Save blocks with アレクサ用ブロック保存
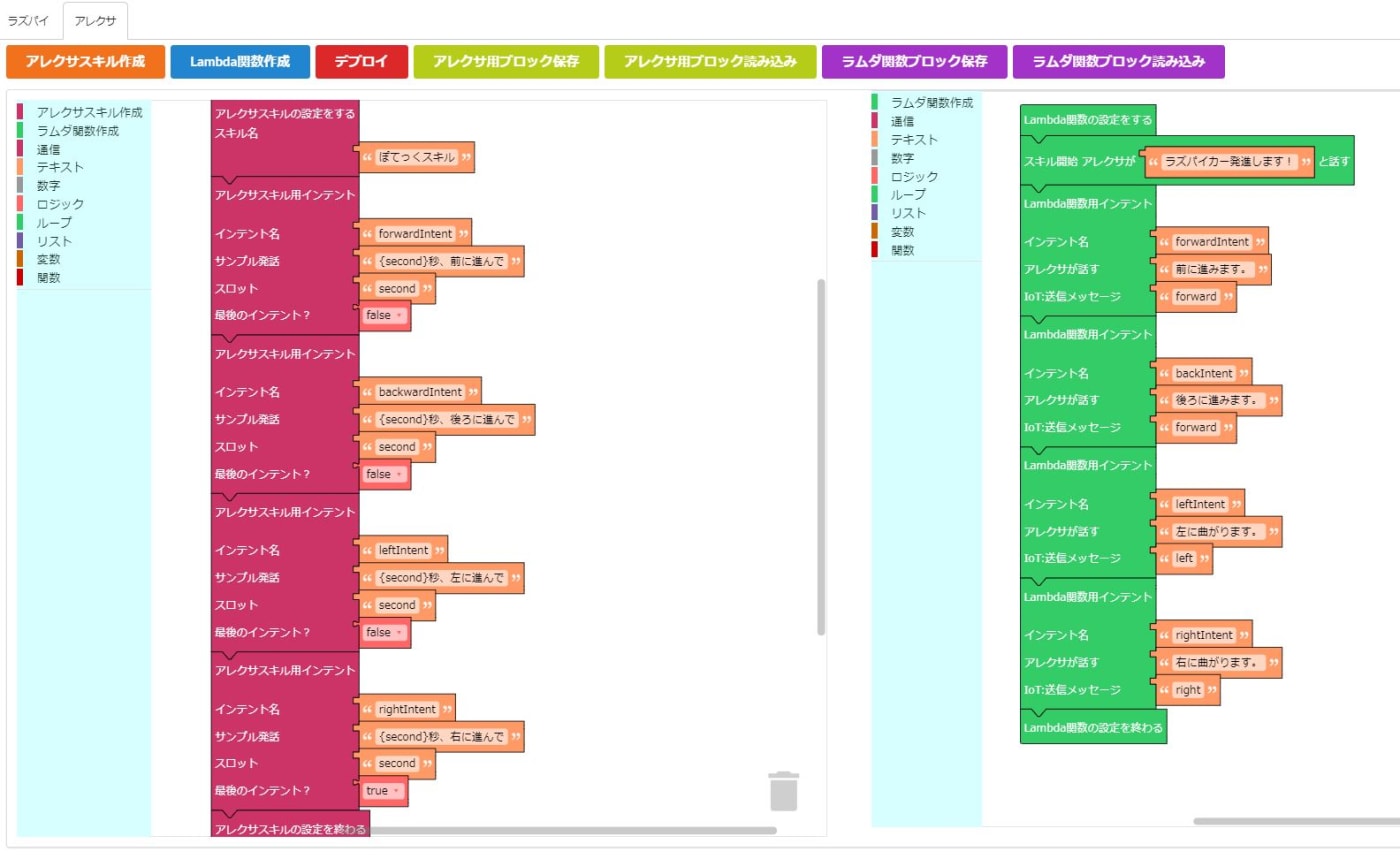 (x=506, y=62)
